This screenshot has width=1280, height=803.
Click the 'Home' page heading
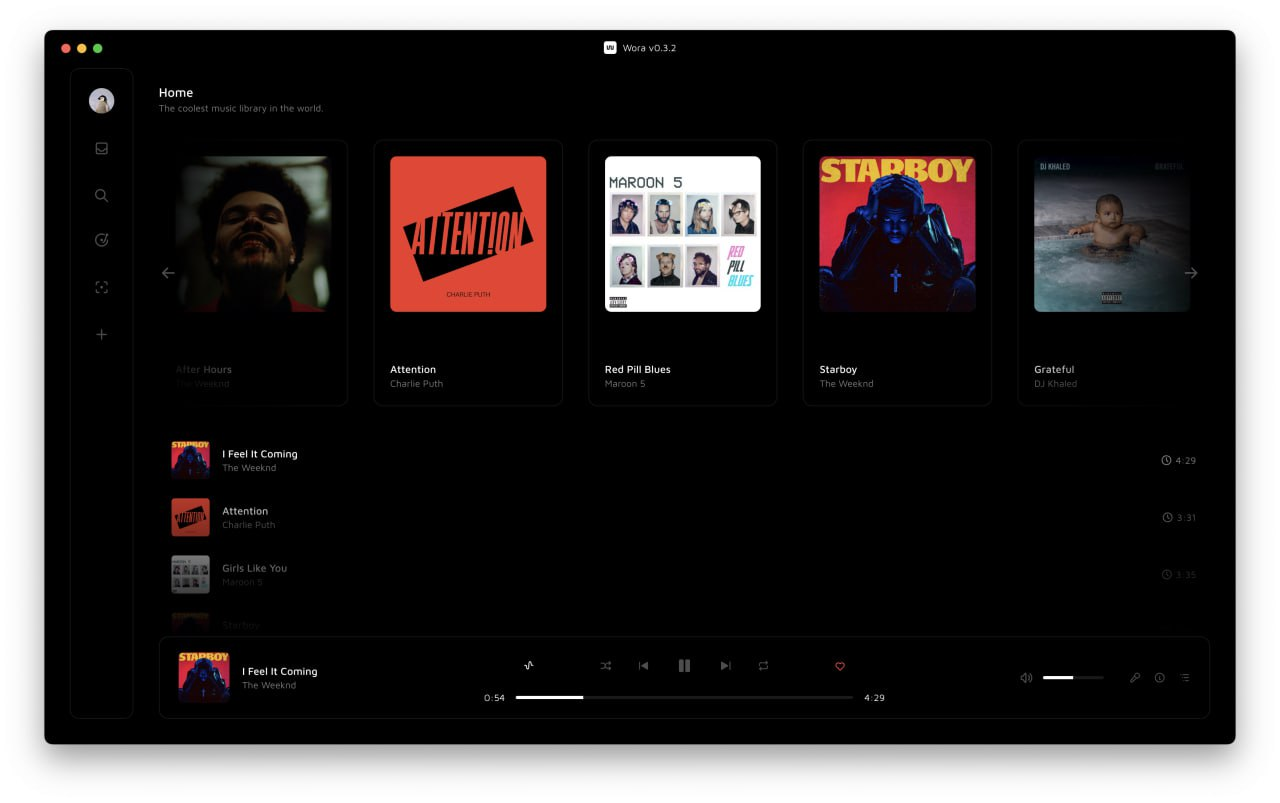(x=176, y=92)
